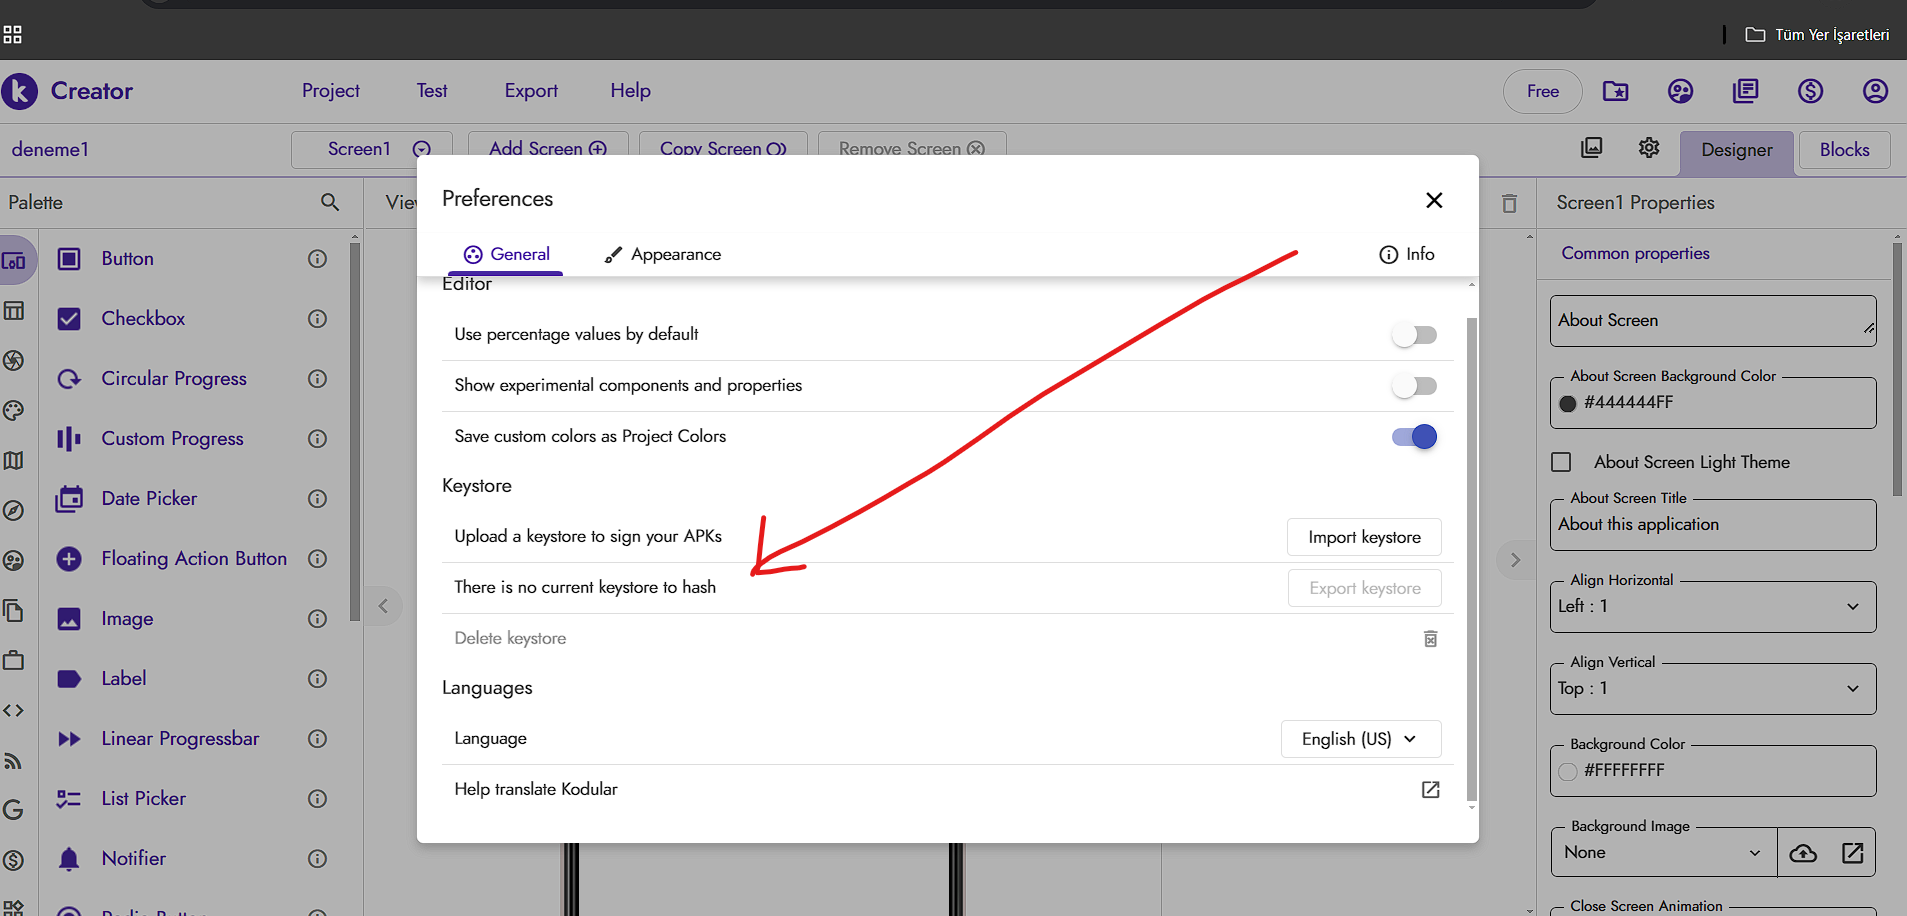
Task: Click About Screen Background Color #444444FF swatch
Action: click(1568, 404)
